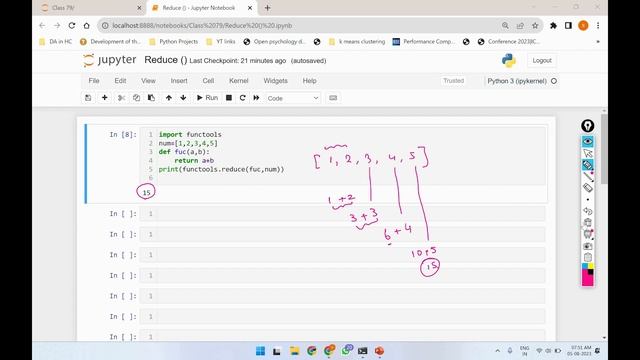The width and height of the screenshot is (640, 360).
Task: Expand the bookmarks bar overflow arrow
Action: (598, 42)
